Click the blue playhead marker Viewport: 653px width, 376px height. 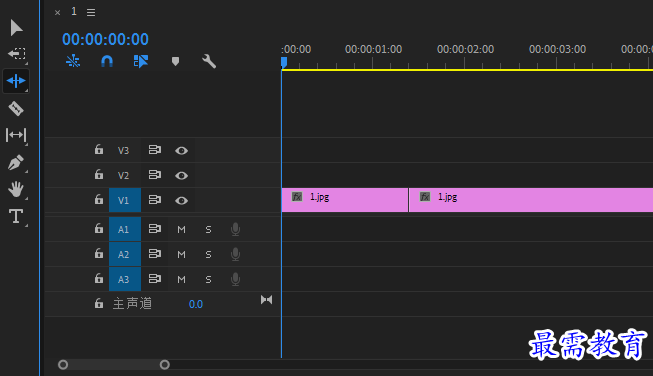click(284, 62)
